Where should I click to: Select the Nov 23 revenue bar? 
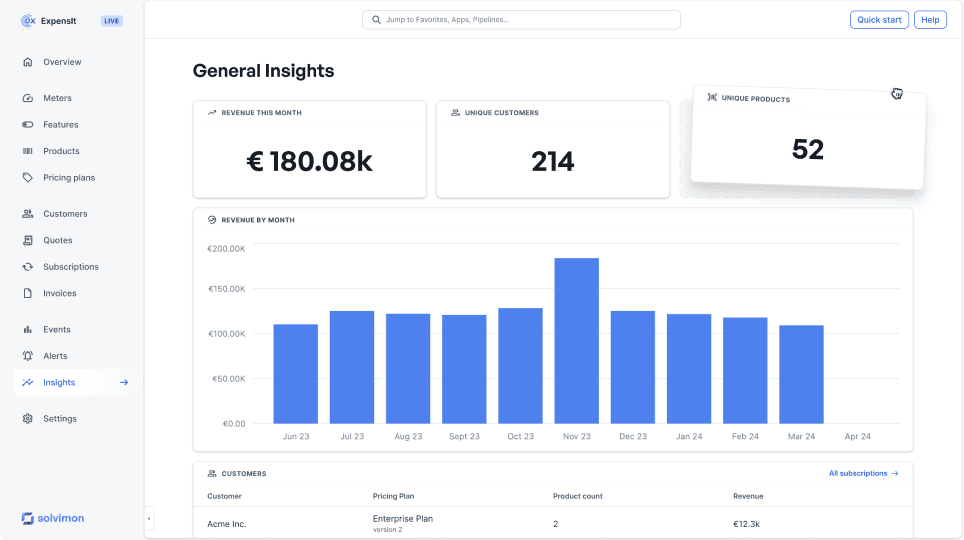coord(577,341)
